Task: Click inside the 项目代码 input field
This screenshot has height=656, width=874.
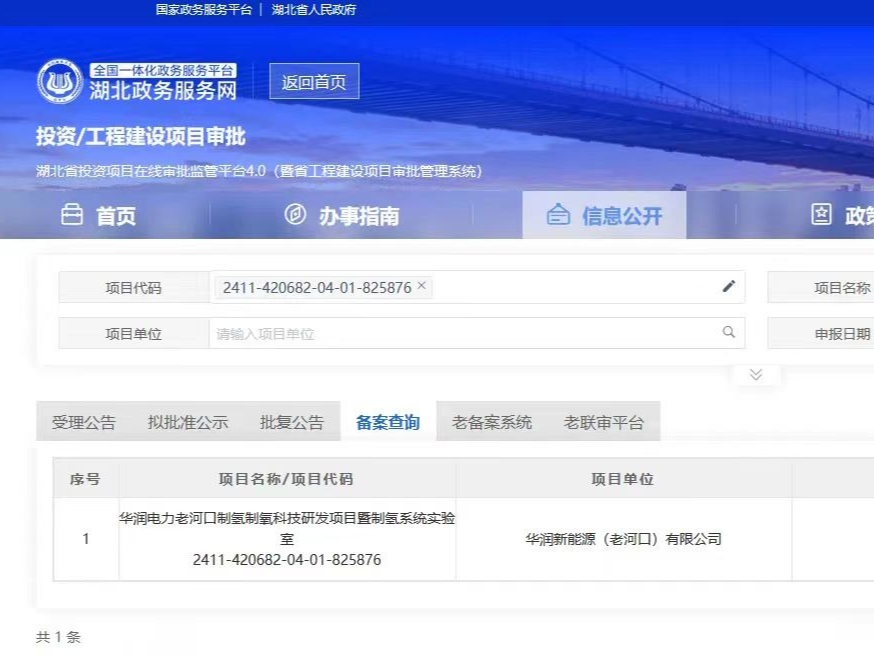Action: [x=477, y=287]
